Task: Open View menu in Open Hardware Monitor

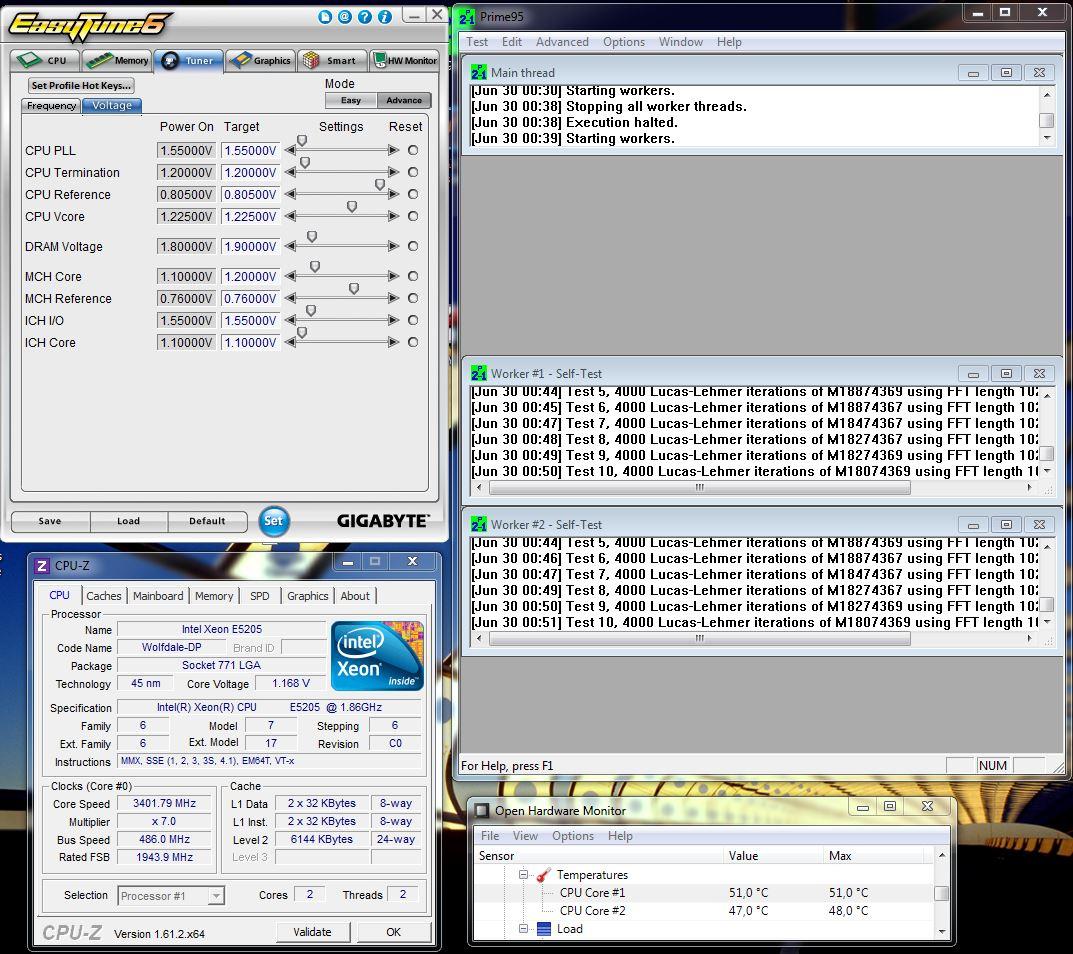Action: (x=525, y=836)
